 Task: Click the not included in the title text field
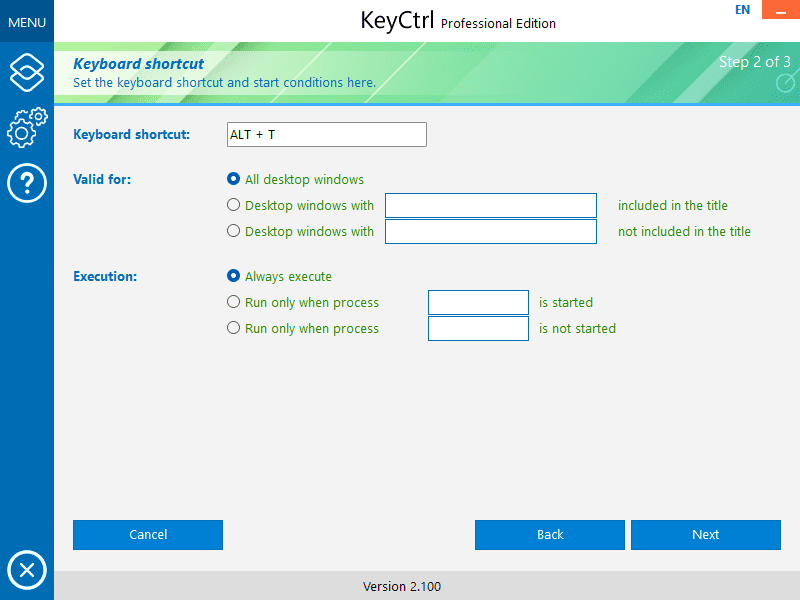491,231
